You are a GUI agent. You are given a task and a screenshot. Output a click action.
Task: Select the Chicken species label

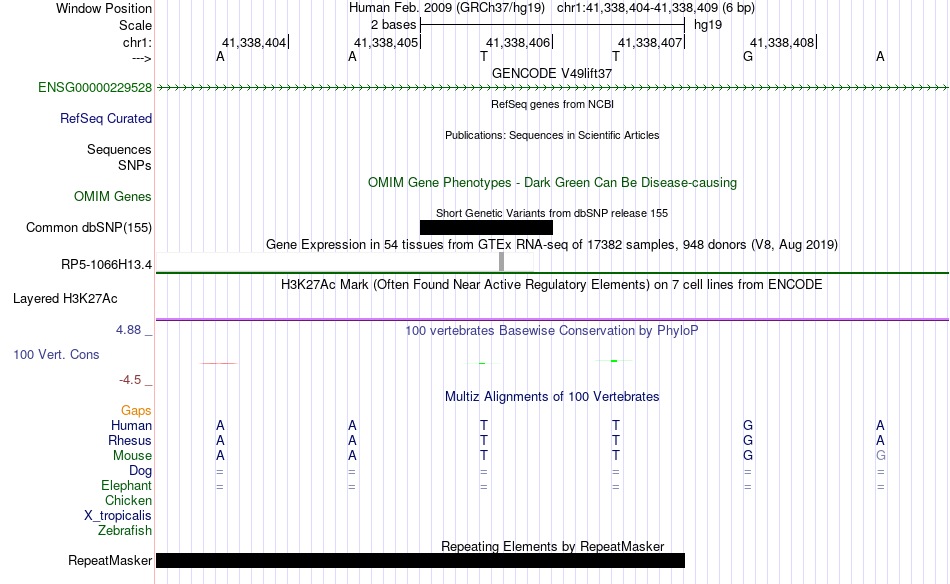pyautogui.click(x=128, y=501)
